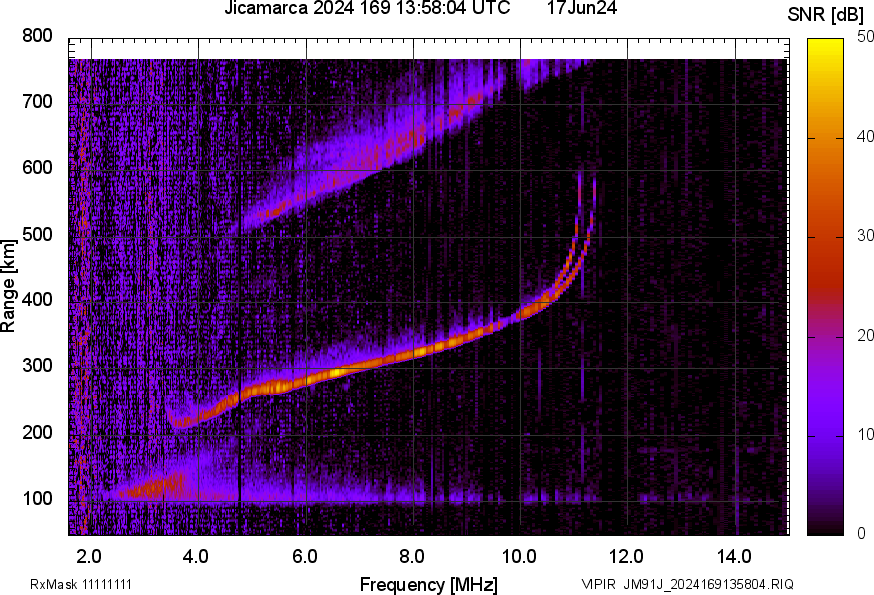This screenshot has height=595, width=874.
Task: Click the colorbar tick label '50'
Action: [865, 37]
